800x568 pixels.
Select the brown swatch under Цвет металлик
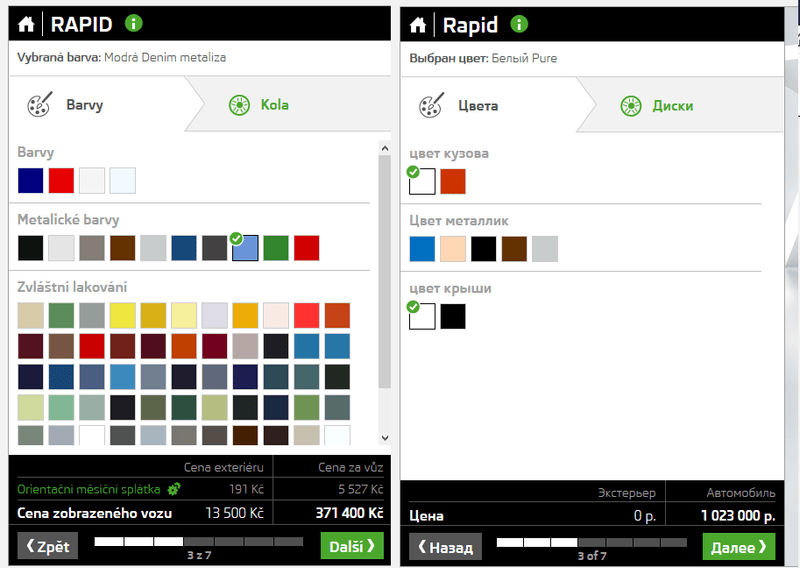pyautogui.click(x=514, y=249)
